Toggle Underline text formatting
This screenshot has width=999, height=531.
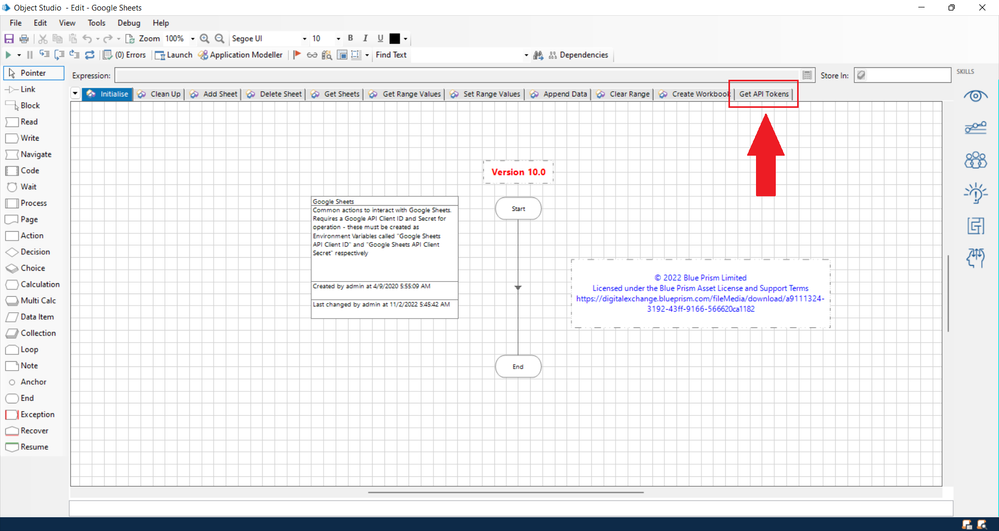click(x=378, y=38)
